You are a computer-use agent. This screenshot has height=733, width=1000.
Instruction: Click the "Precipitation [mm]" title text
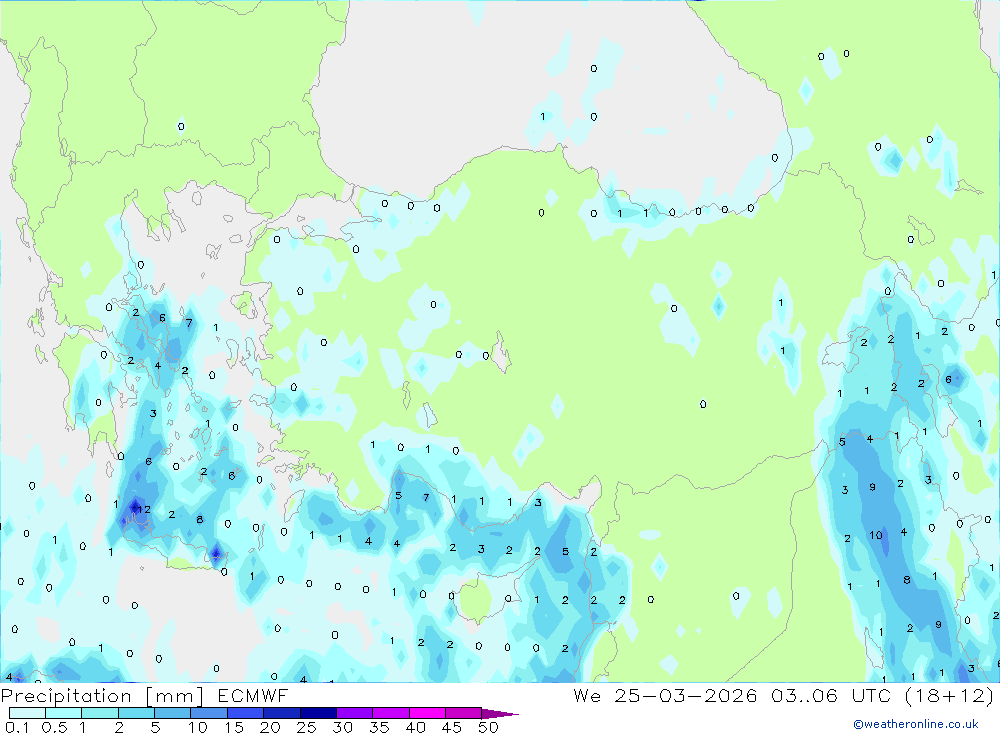102,696
